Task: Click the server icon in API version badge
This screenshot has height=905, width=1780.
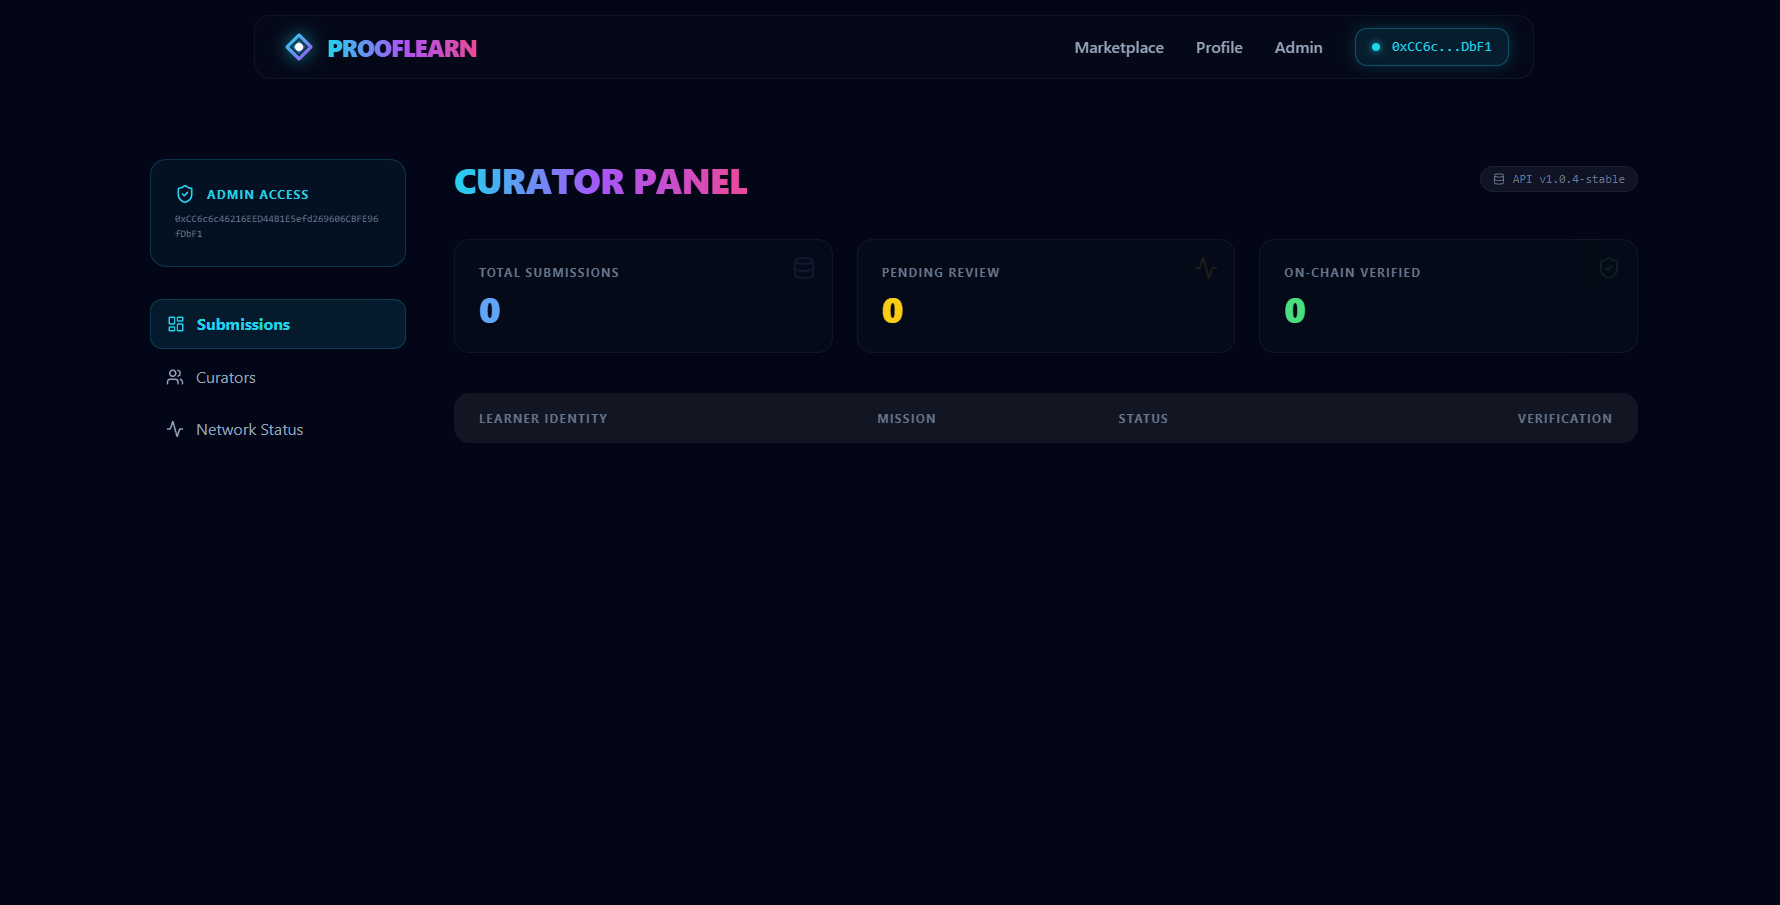Action: 1499,179
